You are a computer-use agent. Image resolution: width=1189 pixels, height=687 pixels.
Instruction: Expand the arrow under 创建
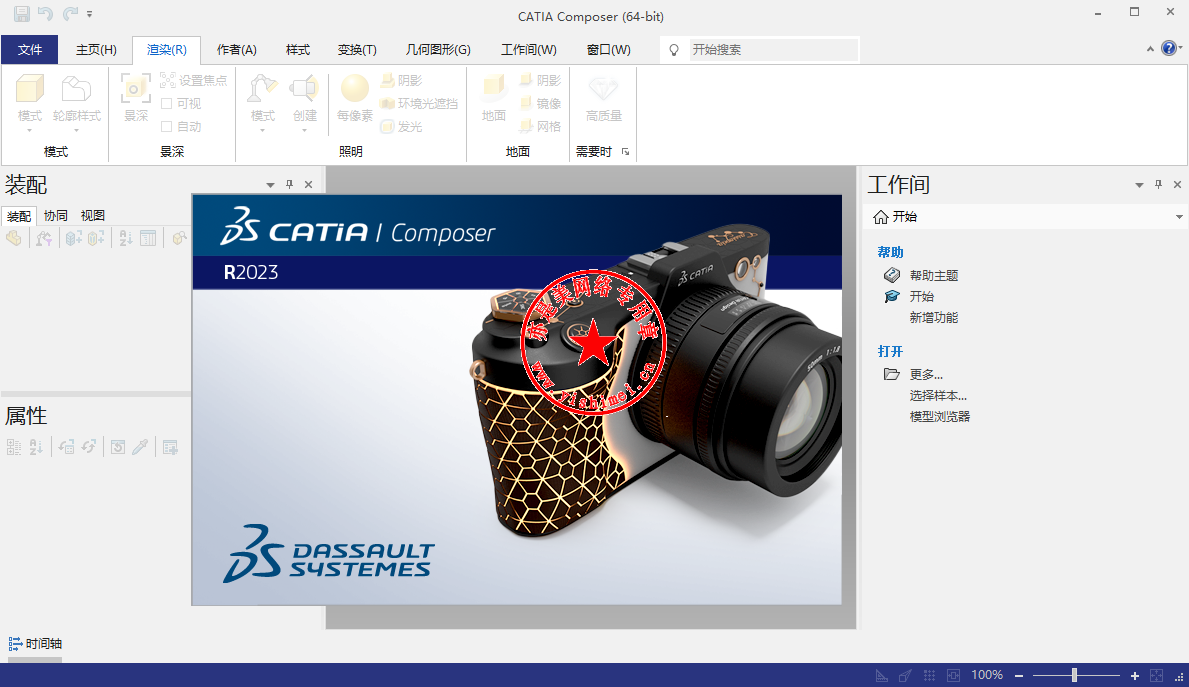click(304, 130)
